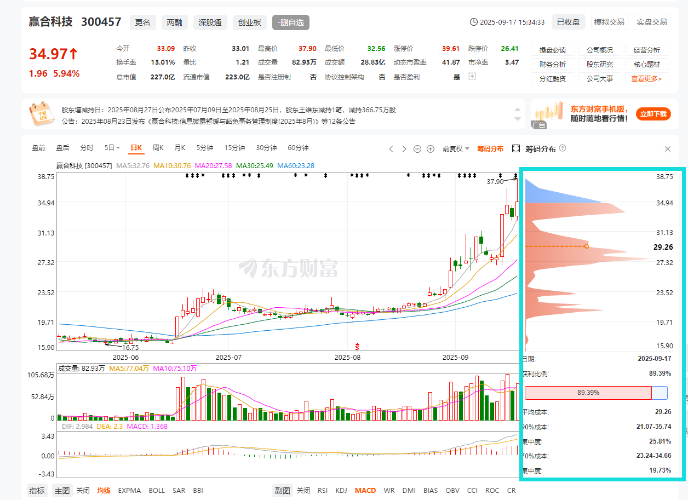688x500 pixels.
Task: Turn off sub chart via 关闭 after 副图
Action: tap(303, 490)
